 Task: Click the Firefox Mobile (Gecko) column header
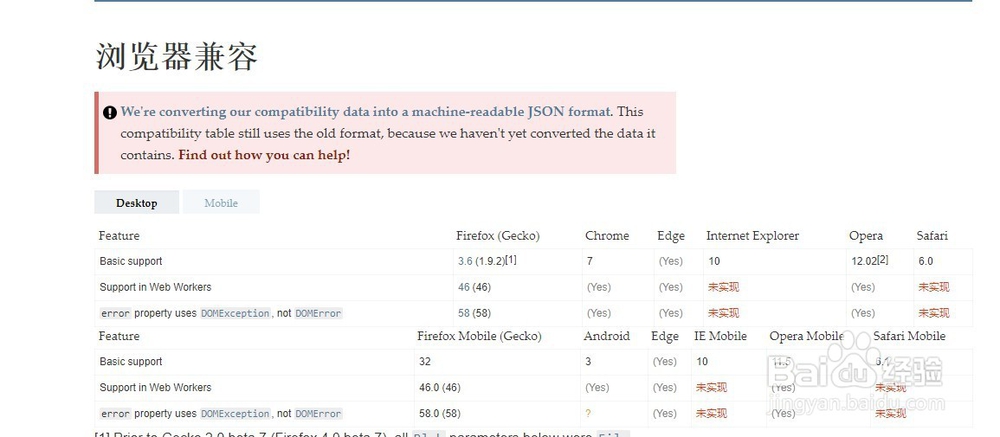(x=481, y=336)
